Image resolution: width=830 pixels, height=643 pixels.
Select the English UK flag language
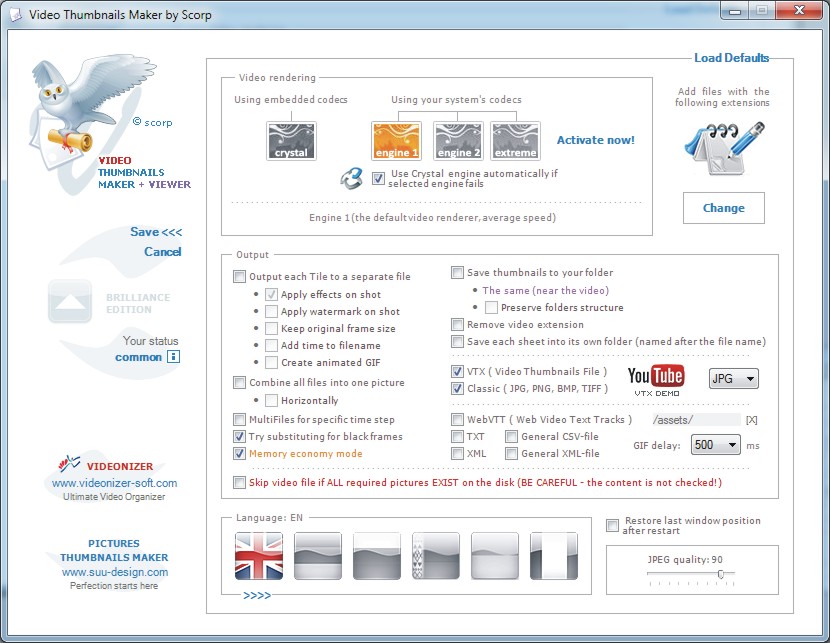[259, 556]
